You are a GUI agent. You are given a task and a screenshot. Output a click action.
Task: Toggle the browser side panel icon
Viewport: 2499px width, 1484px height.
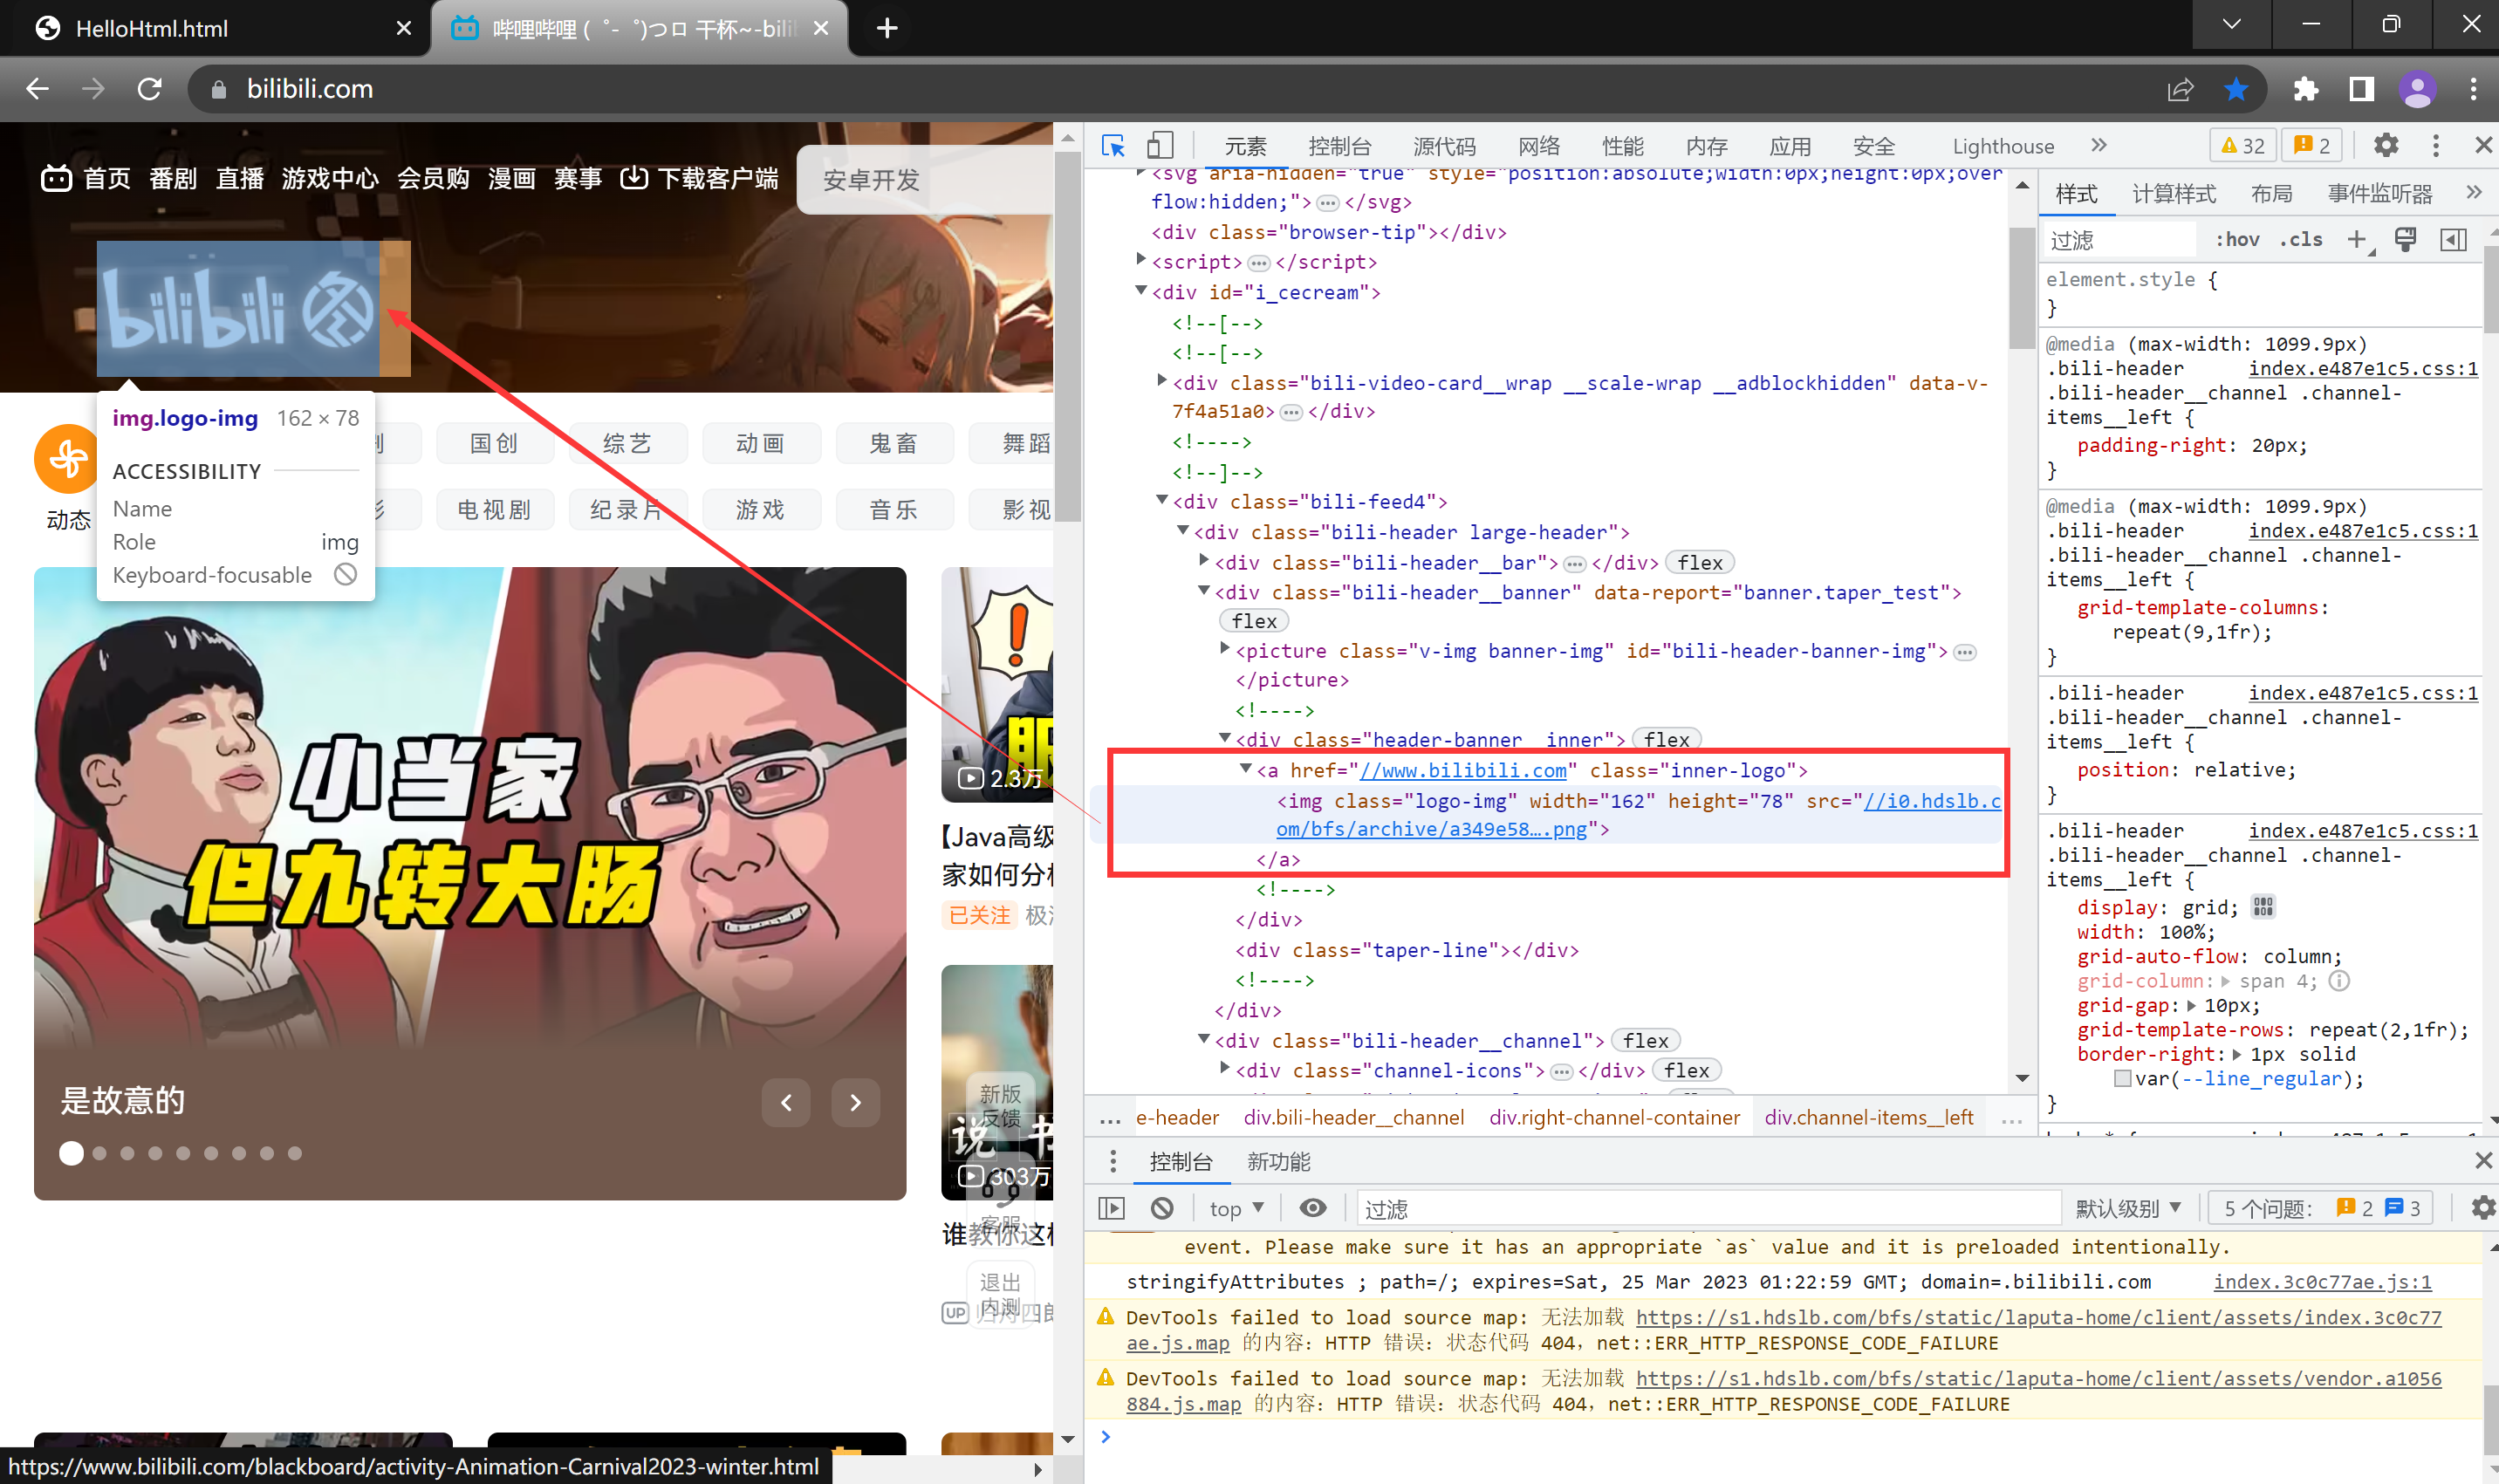(x=2362, y=89)
